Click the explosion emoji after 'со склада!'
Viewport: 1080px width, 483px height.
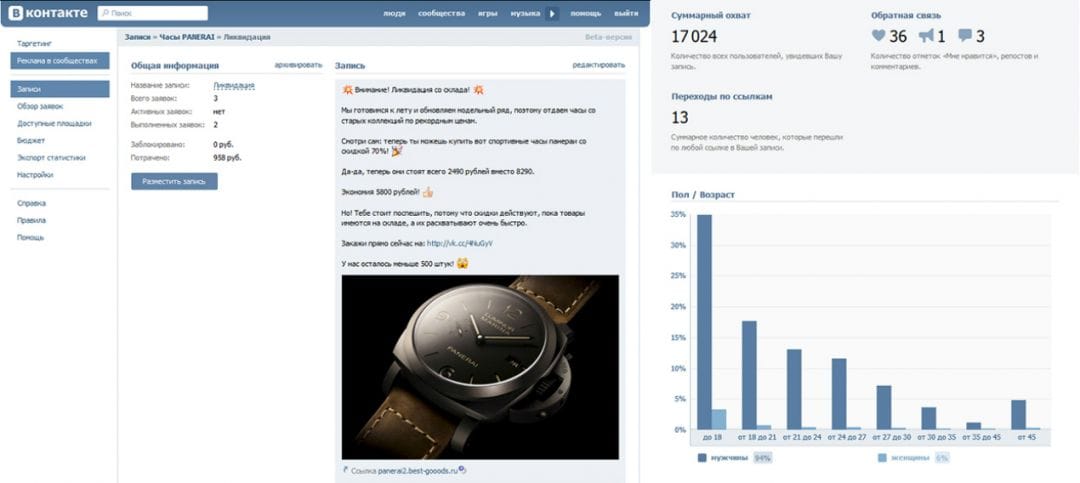(x=479, y=90)
